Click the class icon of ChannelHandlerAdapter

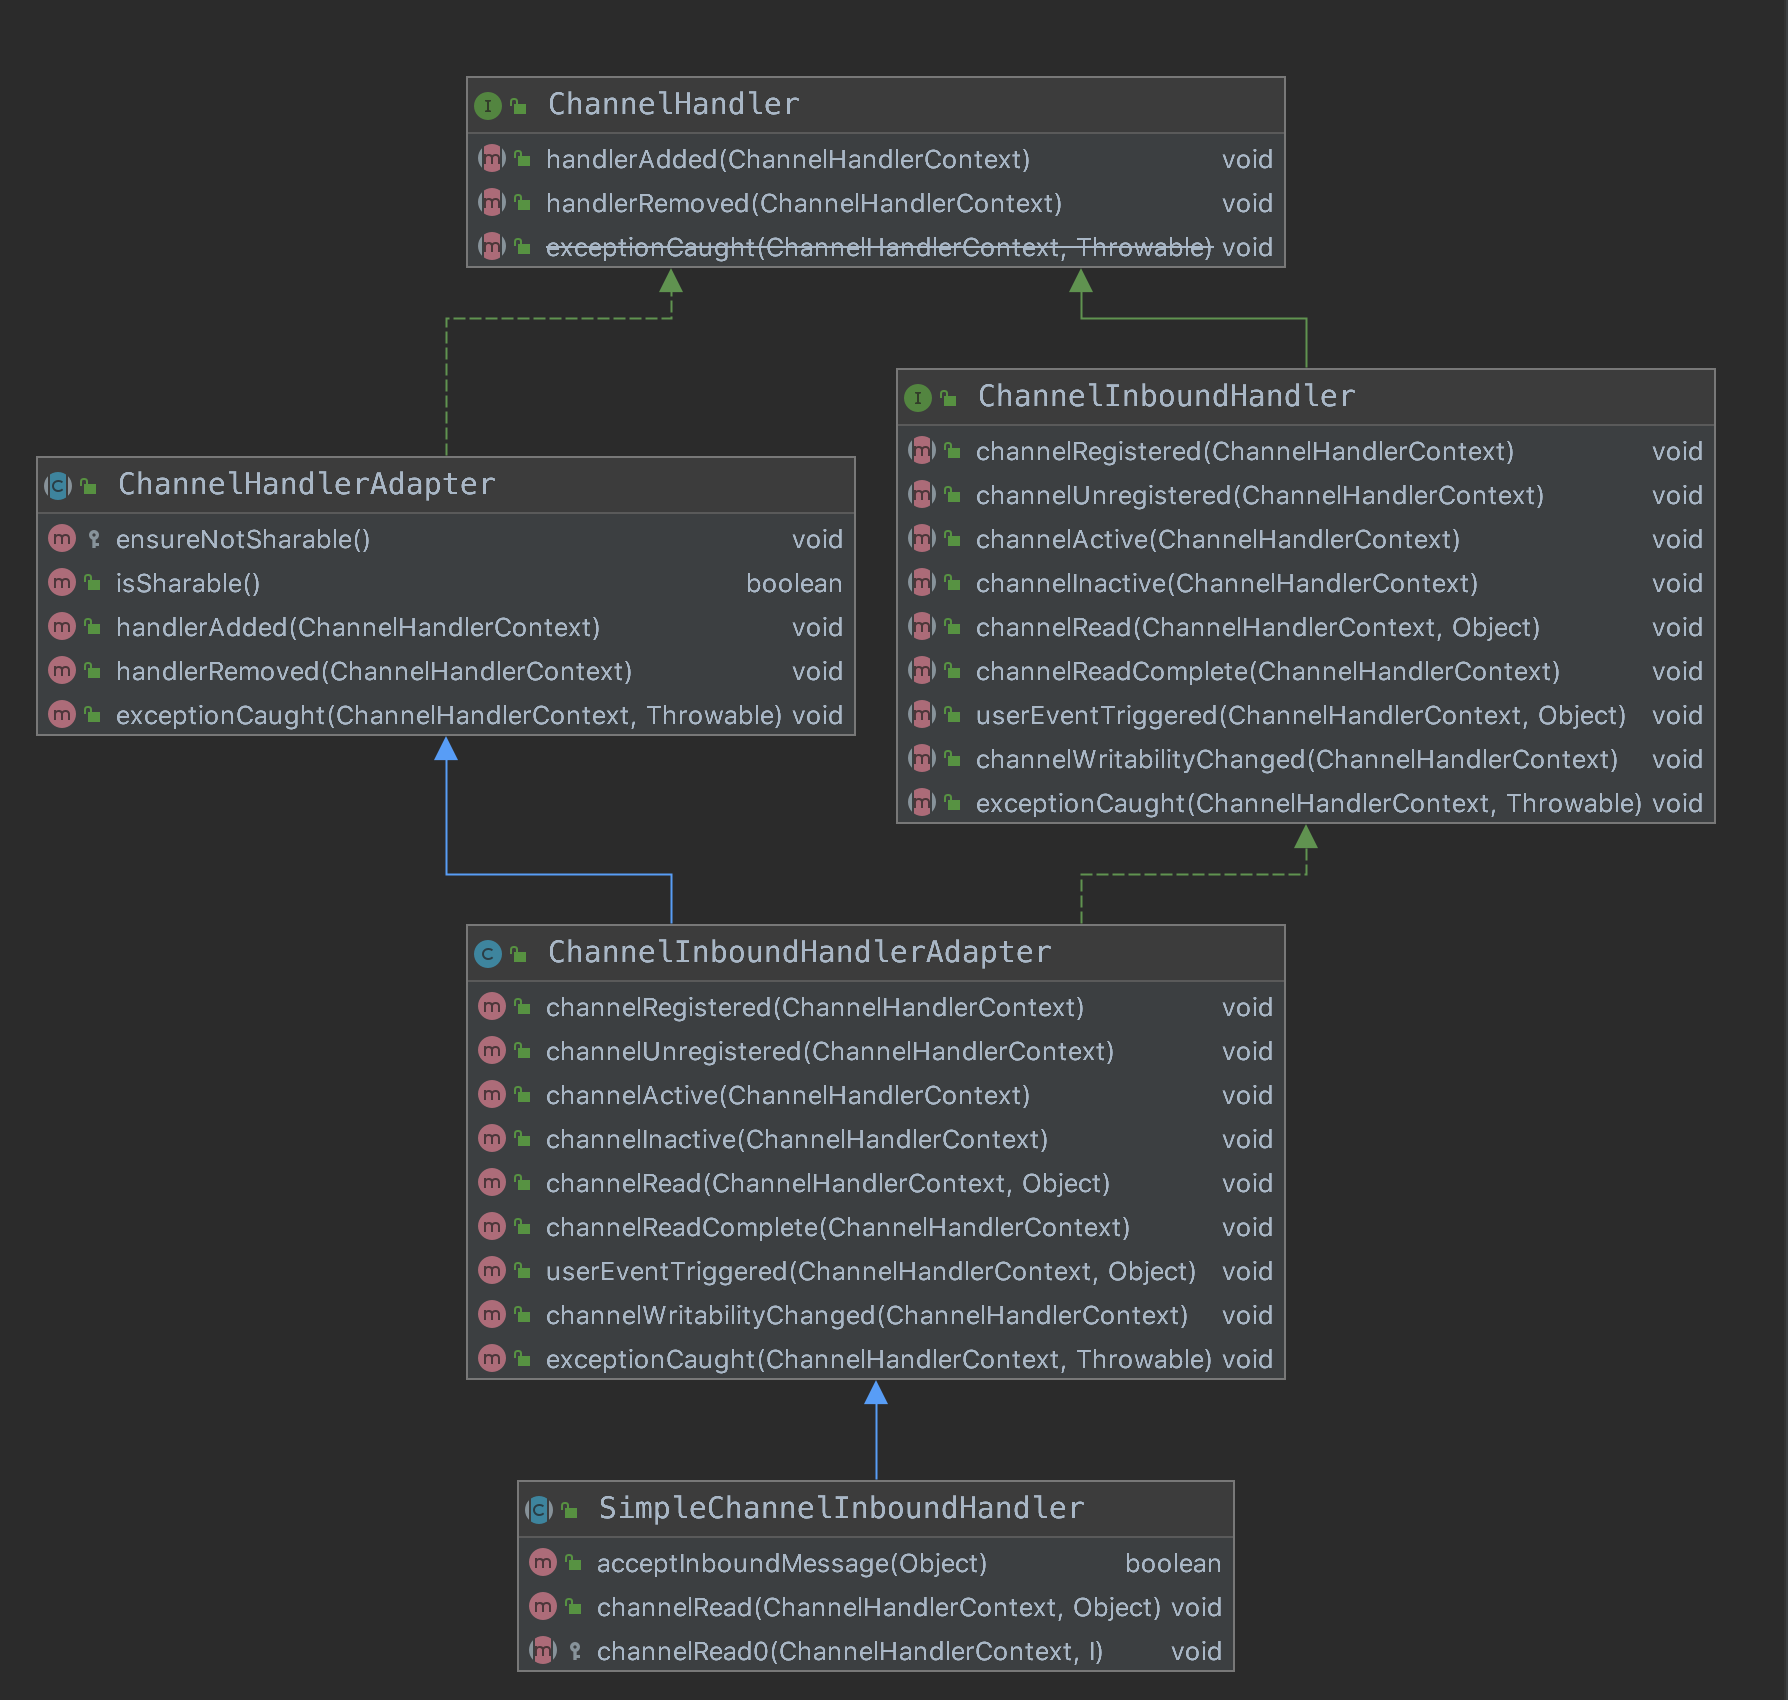tap(58, 486)
